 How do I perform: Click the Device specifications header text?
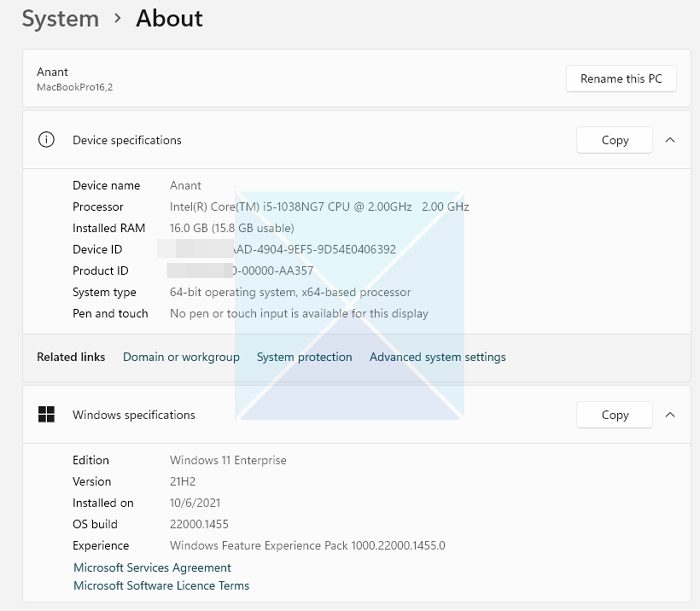pyautogui.click(x=127, y=140)
